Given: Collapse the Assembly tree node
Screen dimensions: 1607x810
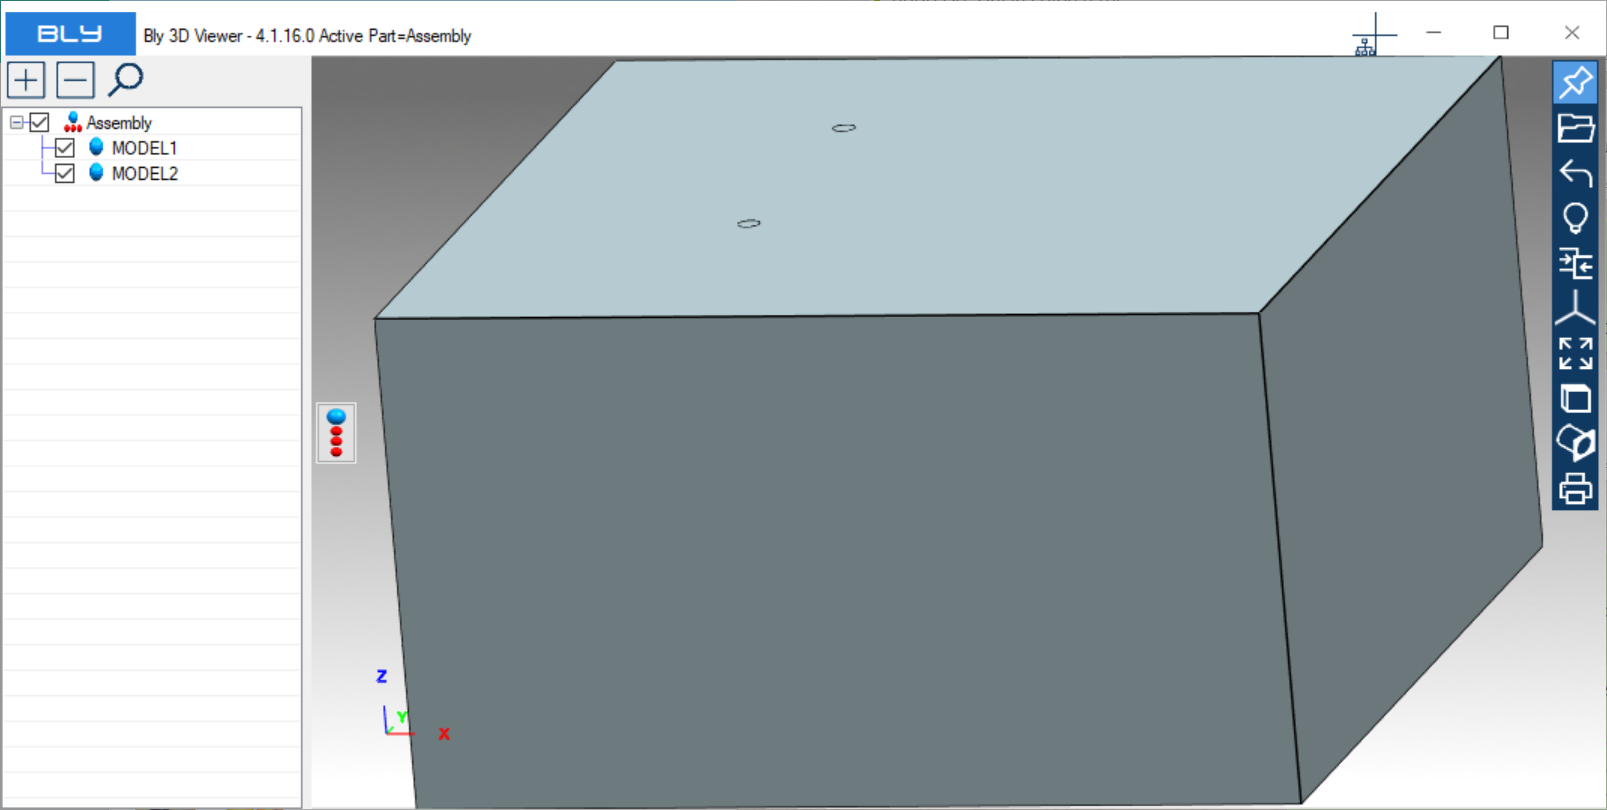Looking at the screenshot, I should (16, 122).
